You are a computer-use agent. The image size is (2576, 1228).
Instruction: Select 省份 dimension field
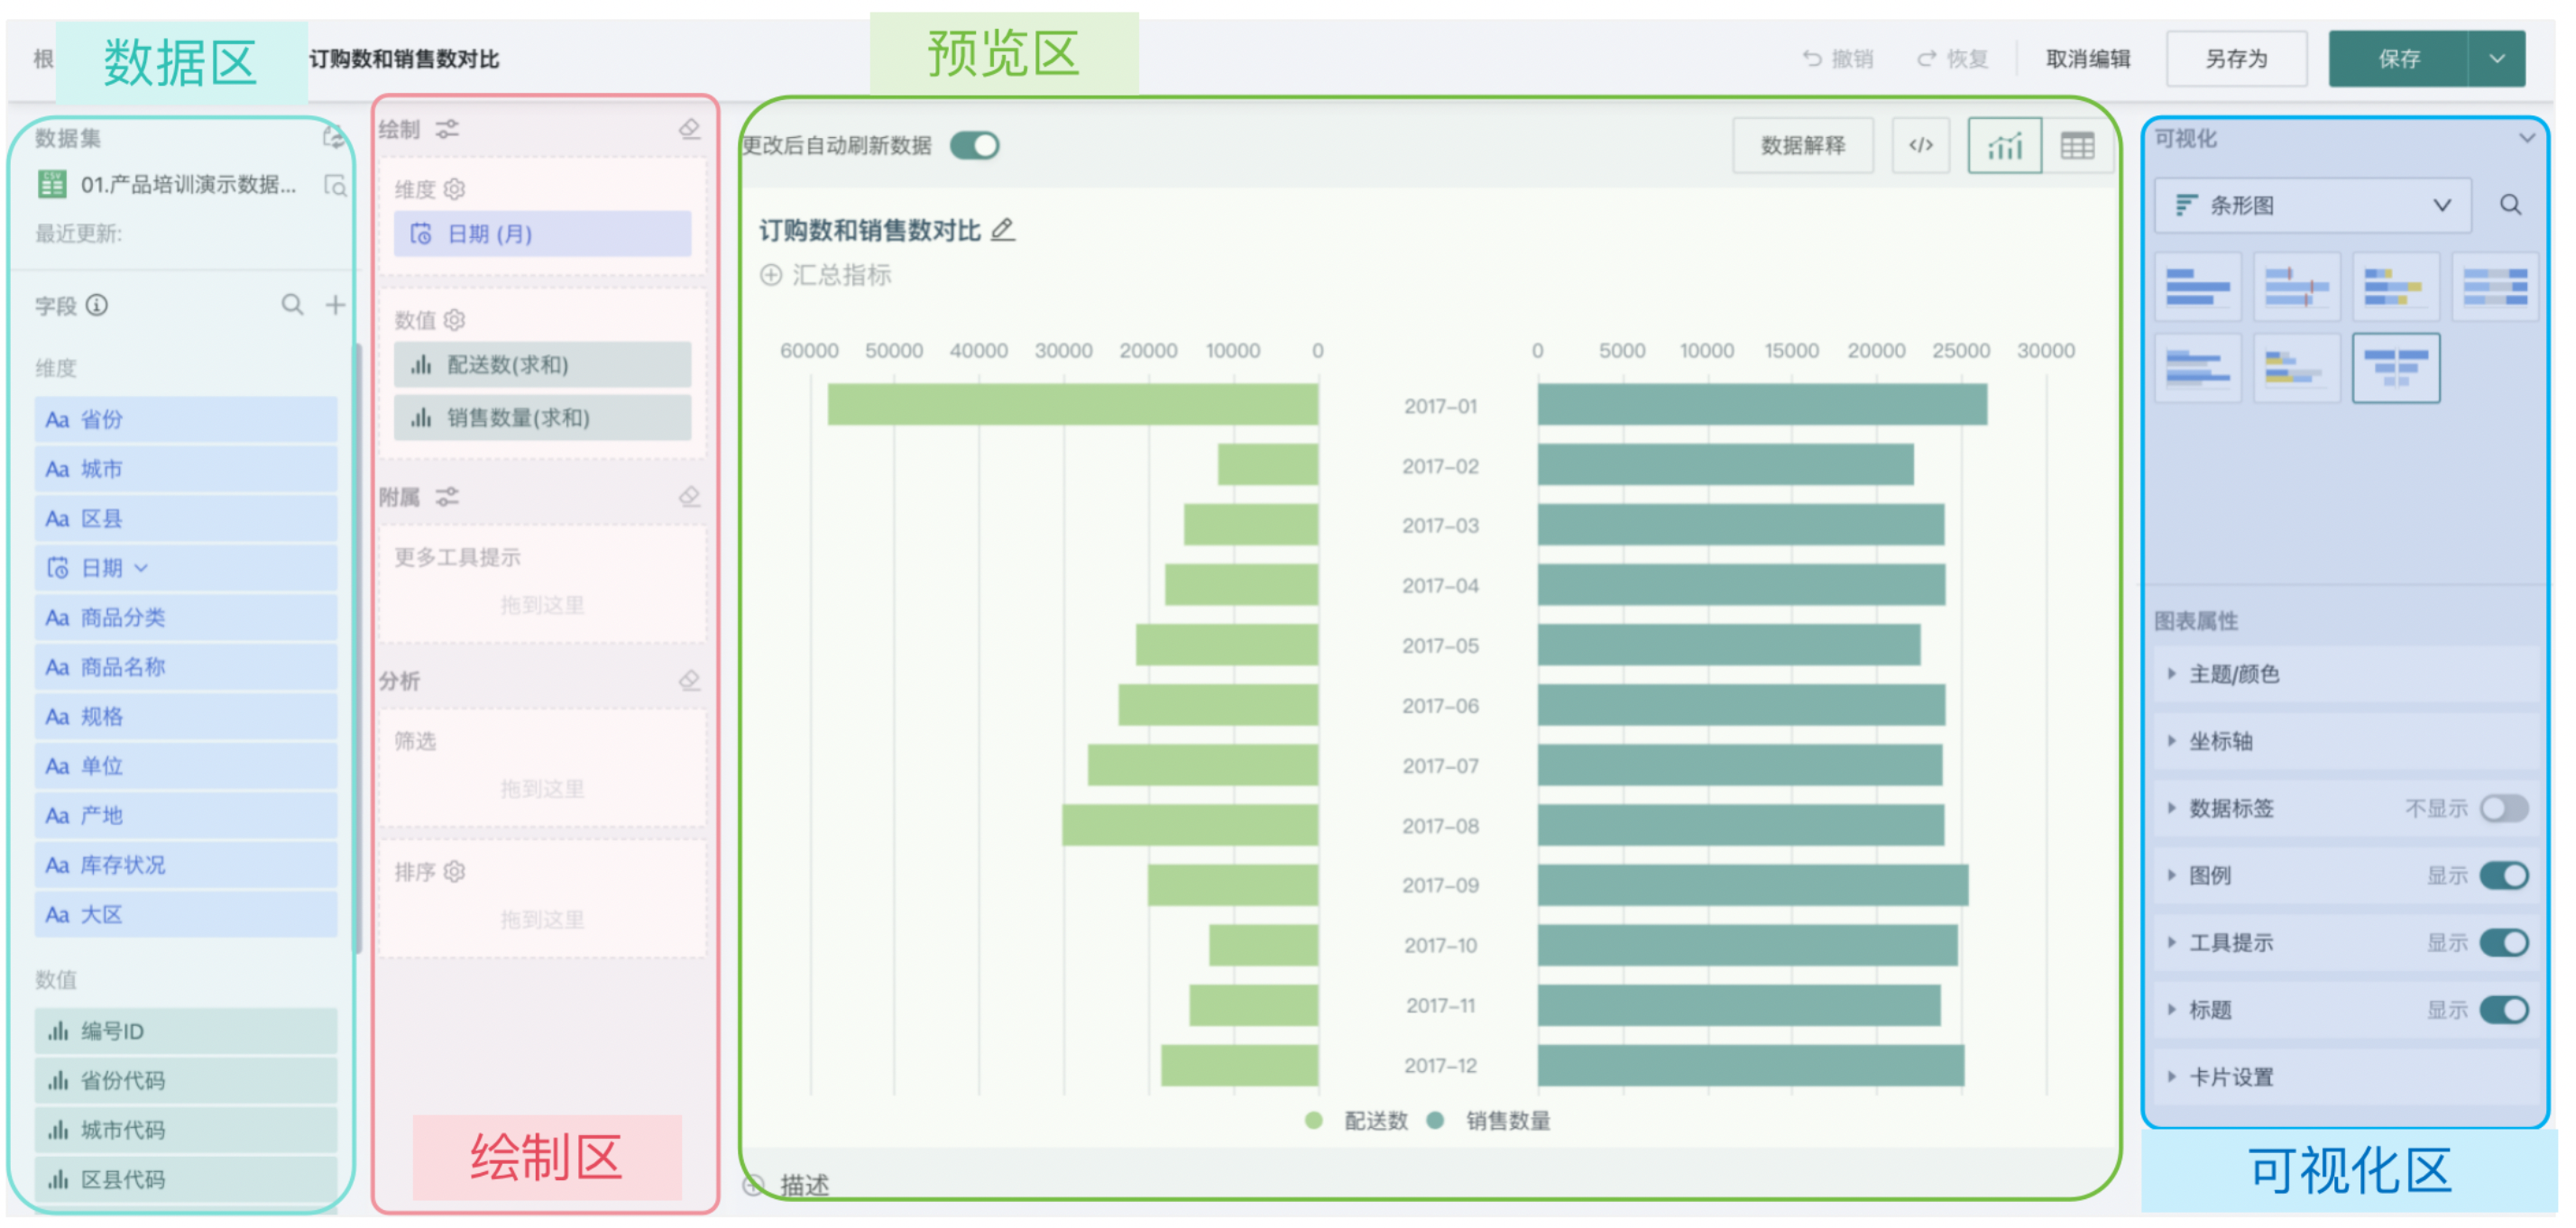[186, 420]
